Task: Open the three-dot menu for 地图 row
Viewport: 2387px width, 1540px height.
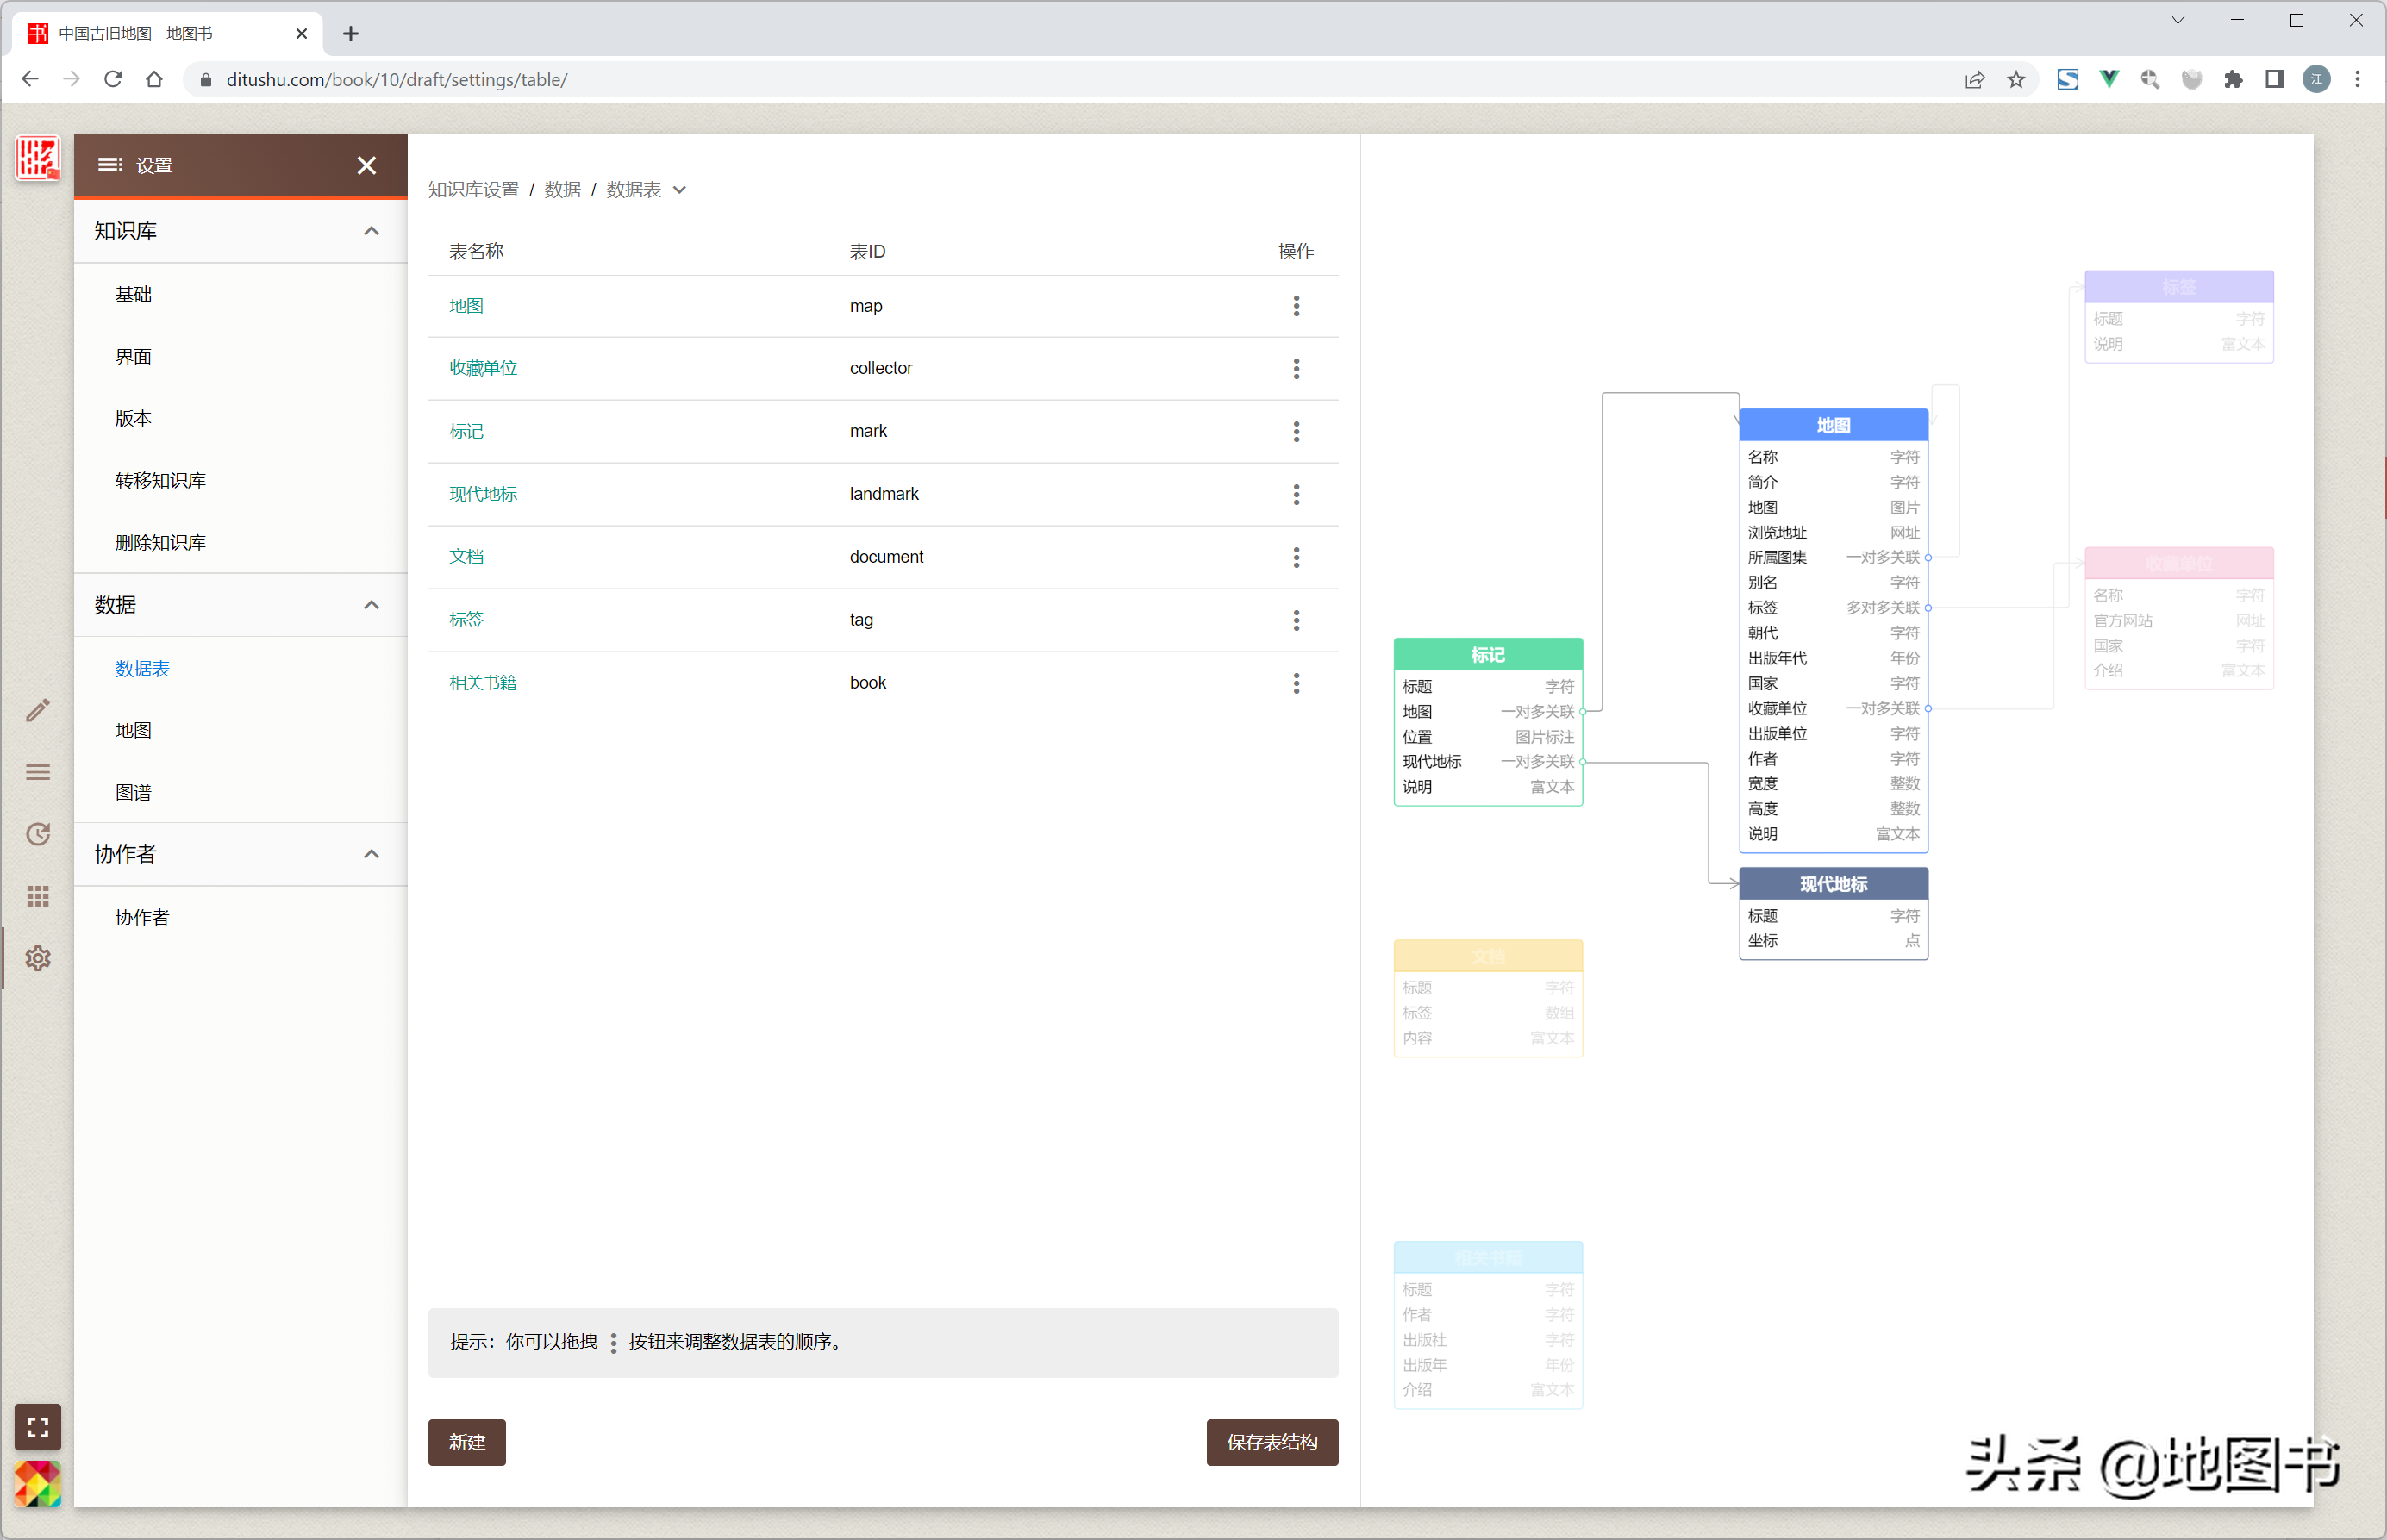Action: (1296, 306)
